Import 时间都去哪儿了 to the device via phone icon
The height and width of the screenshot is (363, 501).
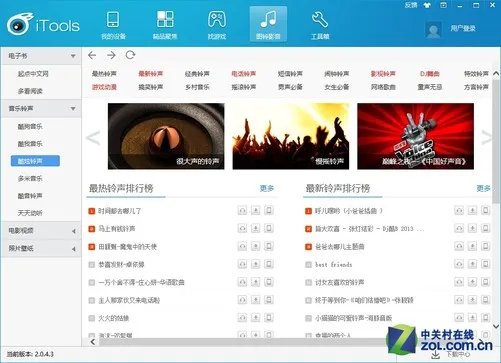click(x=269, y=210)
